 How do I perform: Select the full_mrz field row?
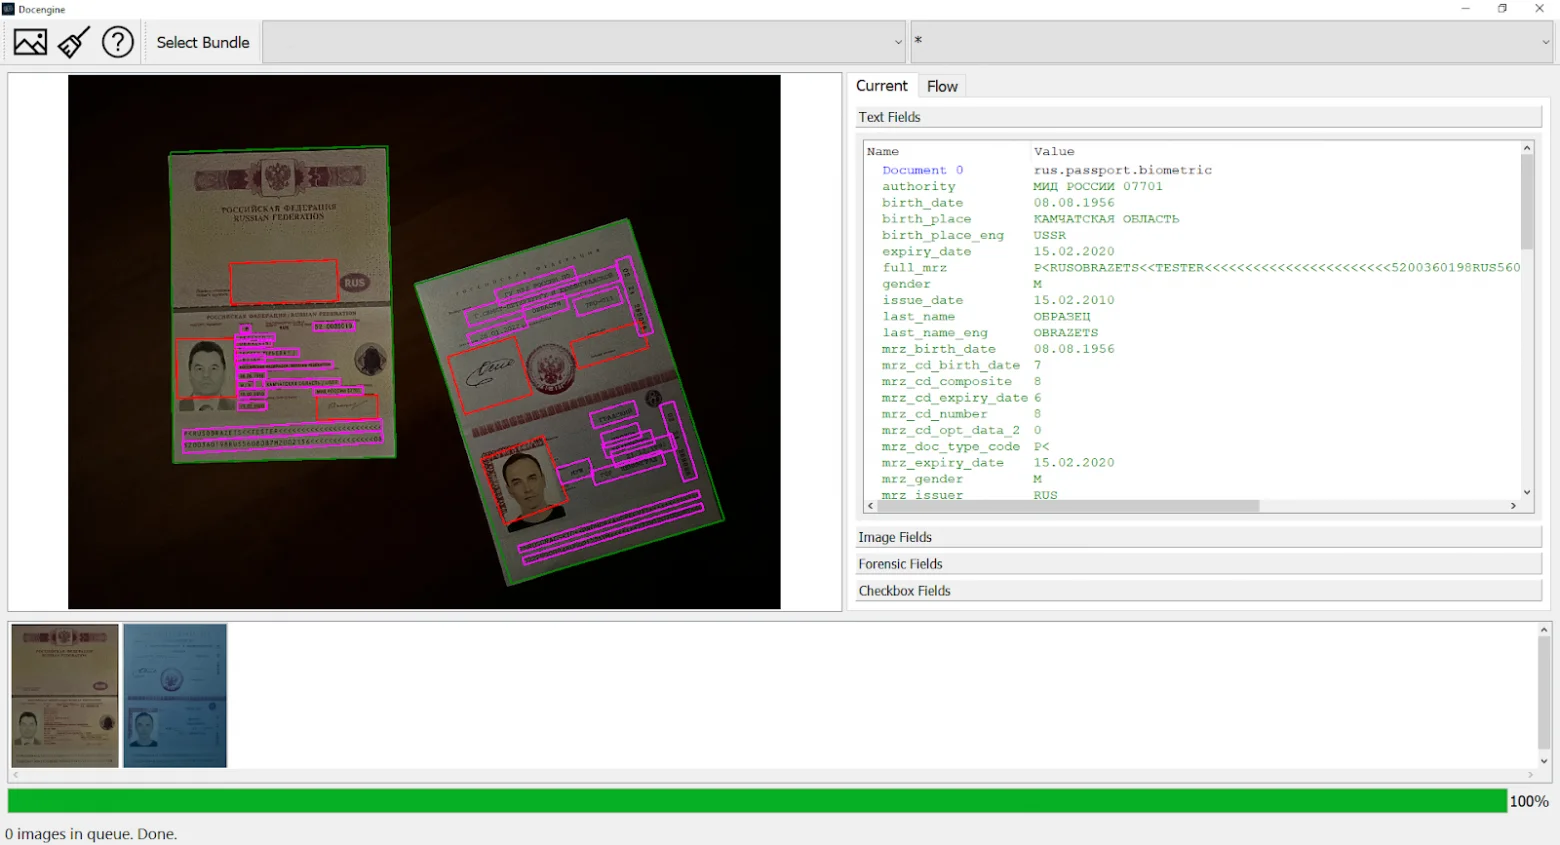(x=1192, y=268)
